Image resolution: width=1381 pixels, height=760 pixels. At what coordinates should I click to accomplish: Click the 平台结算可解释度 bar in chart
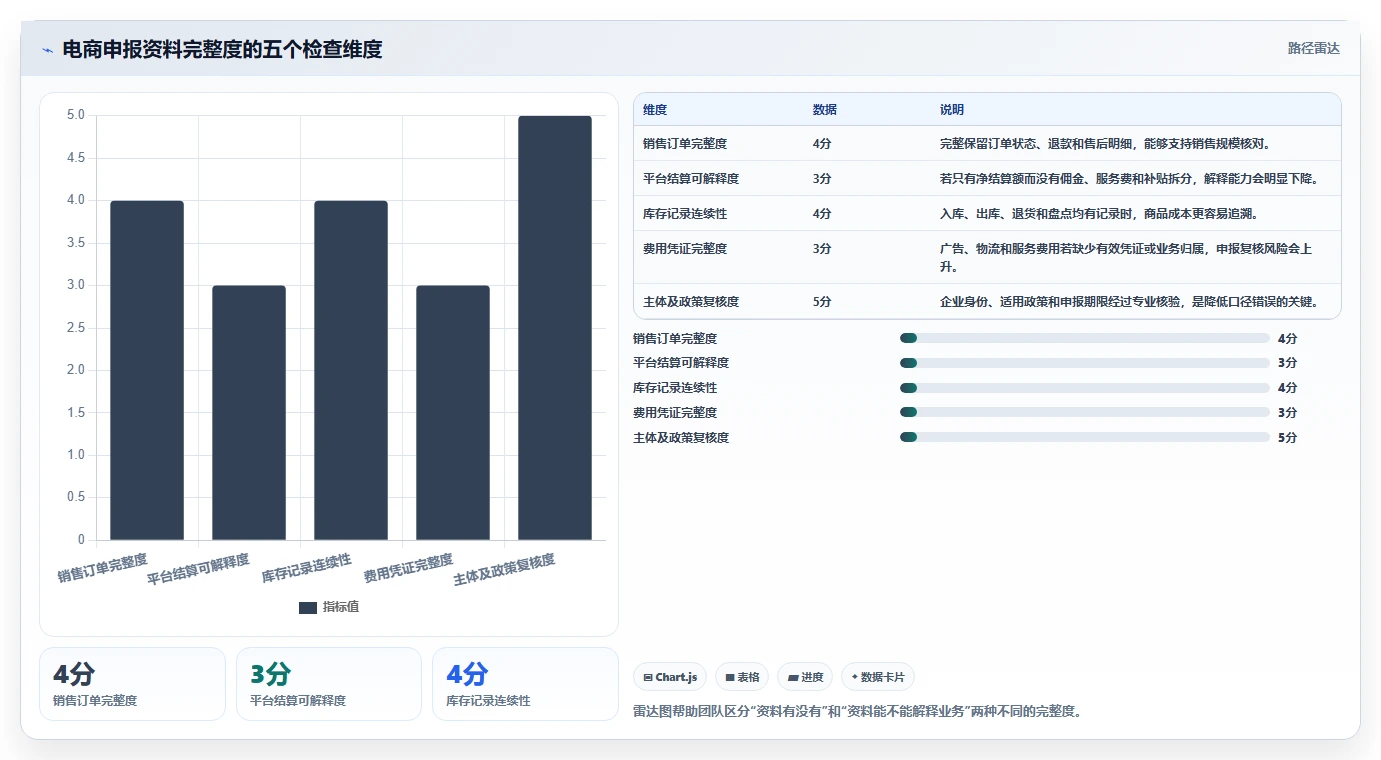(x=249, y=413)
